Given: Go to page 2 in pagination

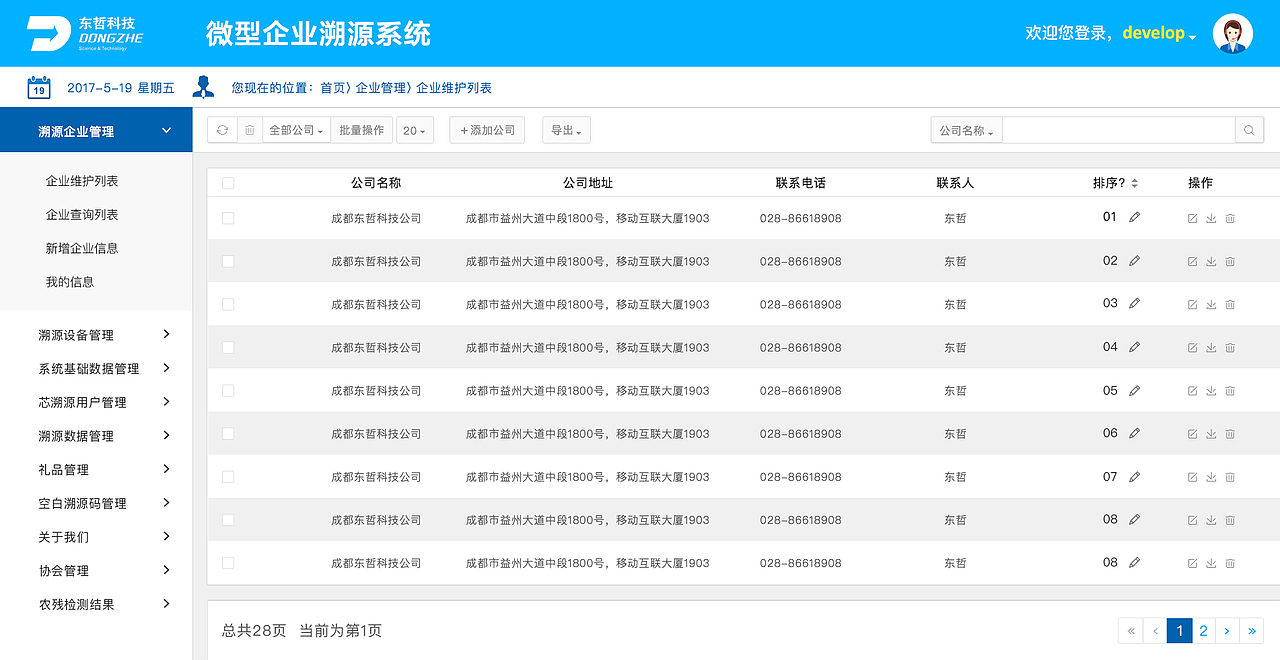Looking at the screenshot, I should point(1204,631).
